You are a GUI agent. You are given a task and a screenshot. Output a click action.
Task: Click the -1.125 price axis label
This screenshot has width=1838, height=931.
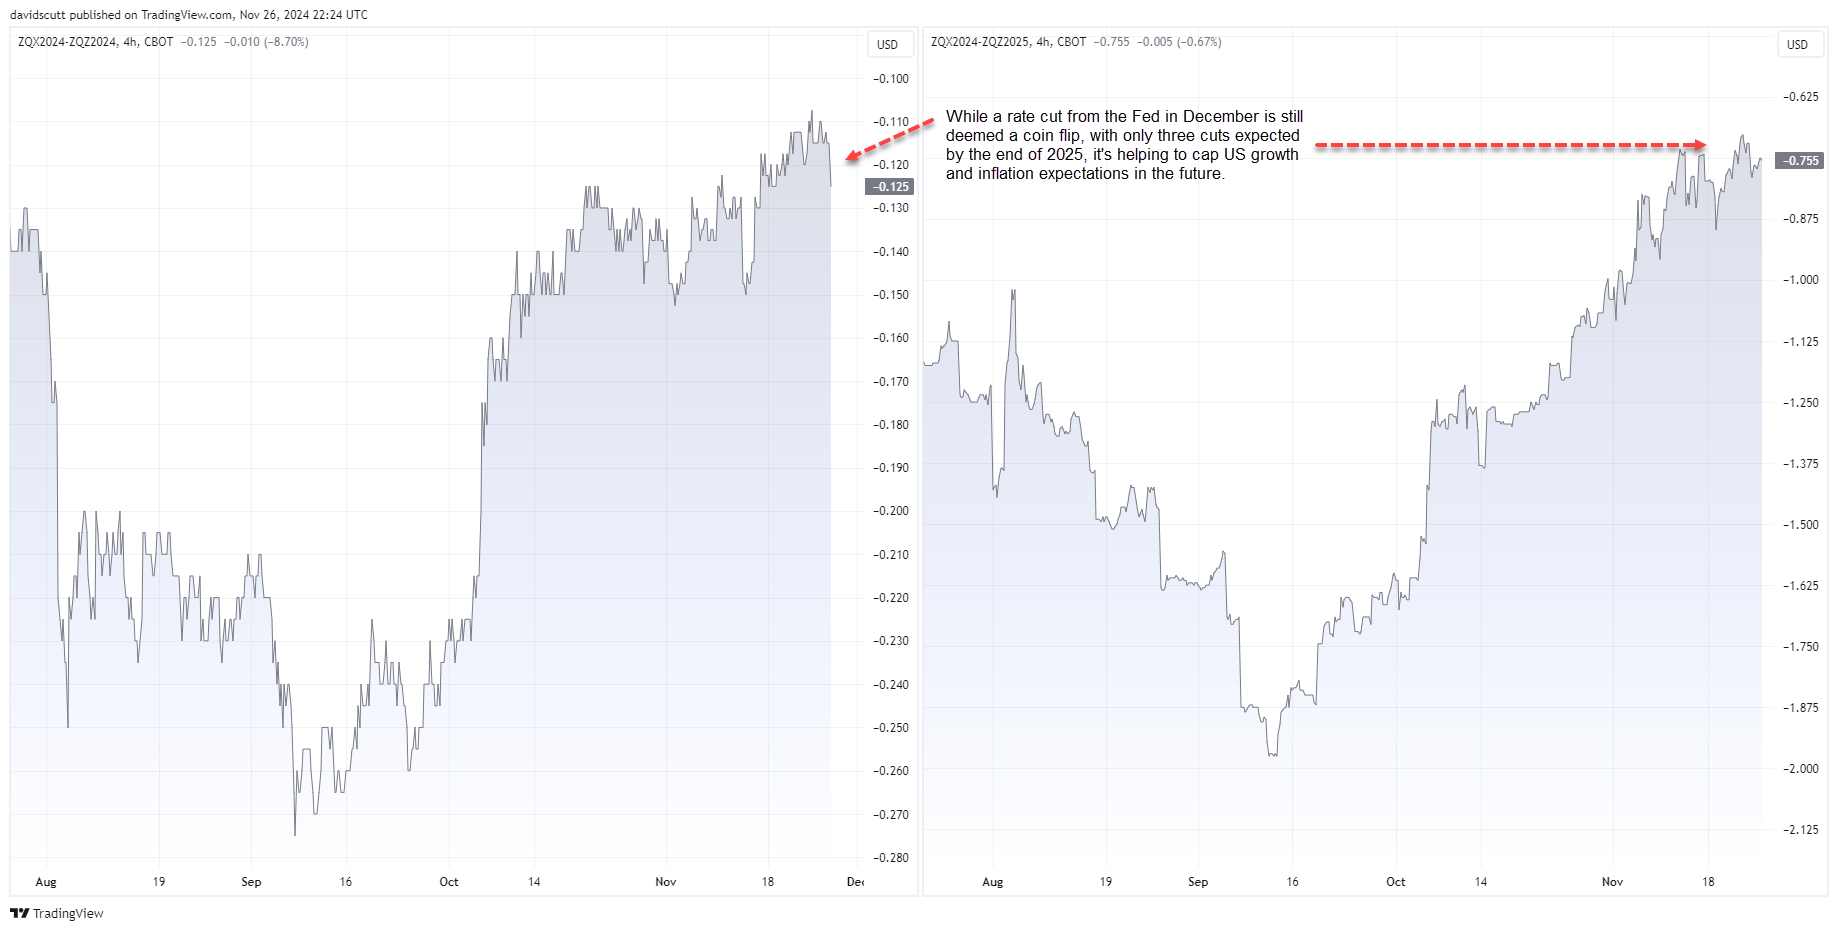(1800, 341)
